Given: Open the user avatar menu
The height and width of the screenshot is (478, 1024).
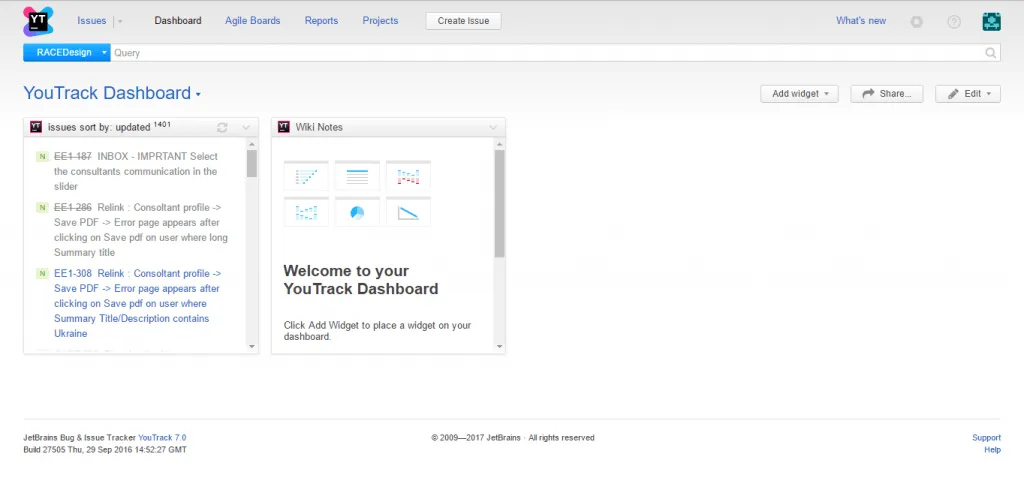Looking at the screenshot, I should click(x=991, y=22).
